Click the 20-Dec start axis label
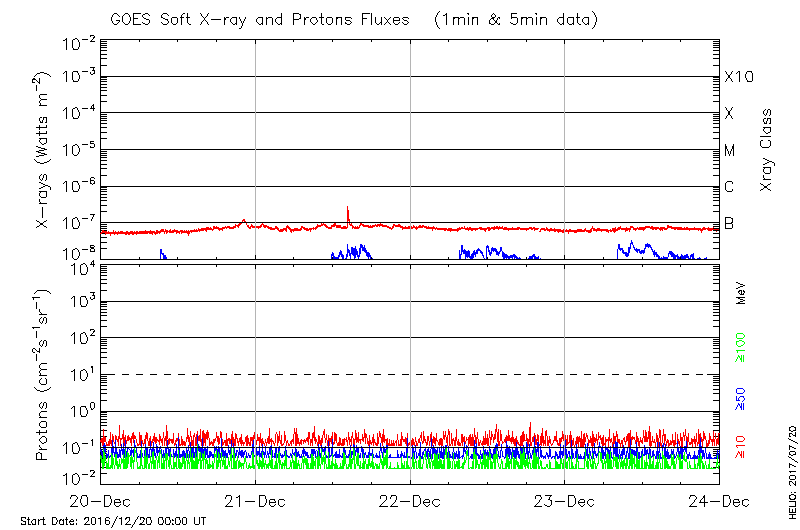Image resolution: width=800 pixels, height=530 pixels. 101,500
